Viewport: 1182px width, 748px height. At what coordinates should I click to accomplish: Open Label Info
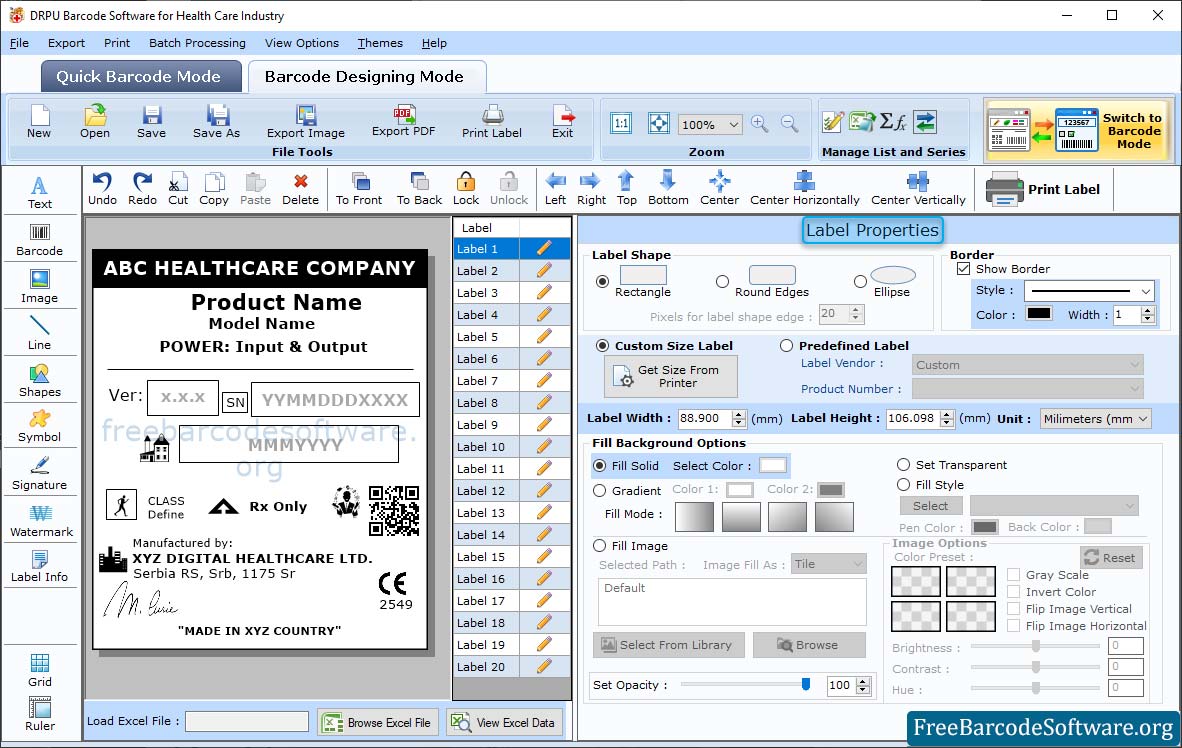point(39,566)
